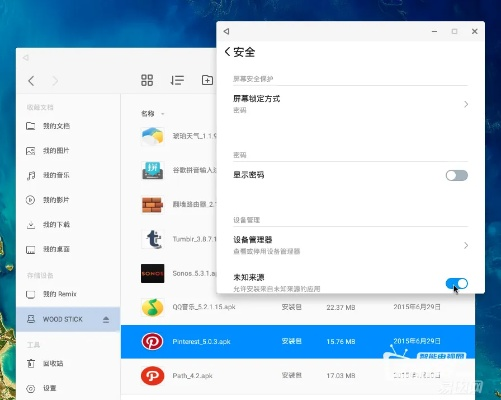The height and width of the screenshot is (400, 501).
Task: Select the Tumblr_3.8.7 file name
Action: tap(194, 239)
